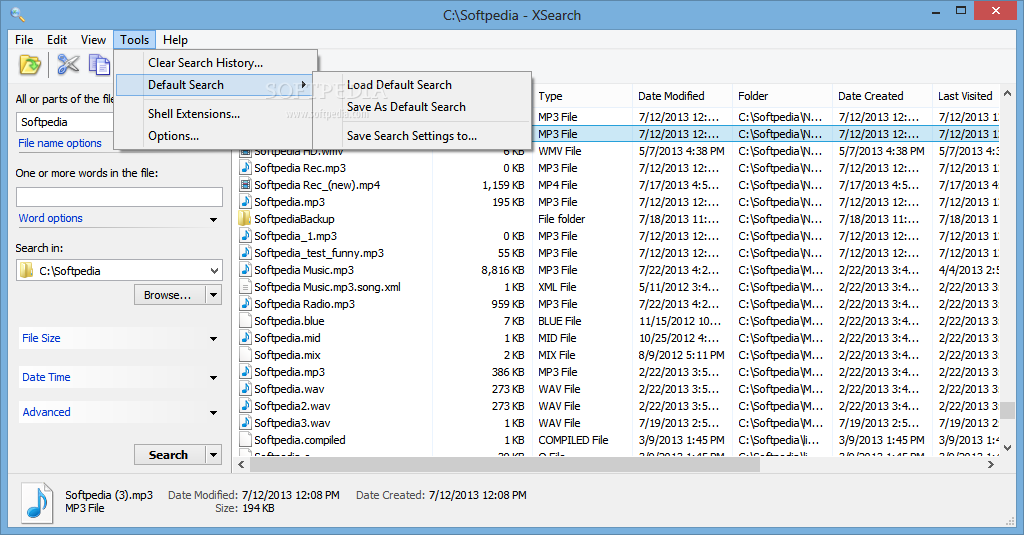
Task: Click the folder icon of SoftpediaBackup
Action: pyautogui.click(x=246, y=219)
